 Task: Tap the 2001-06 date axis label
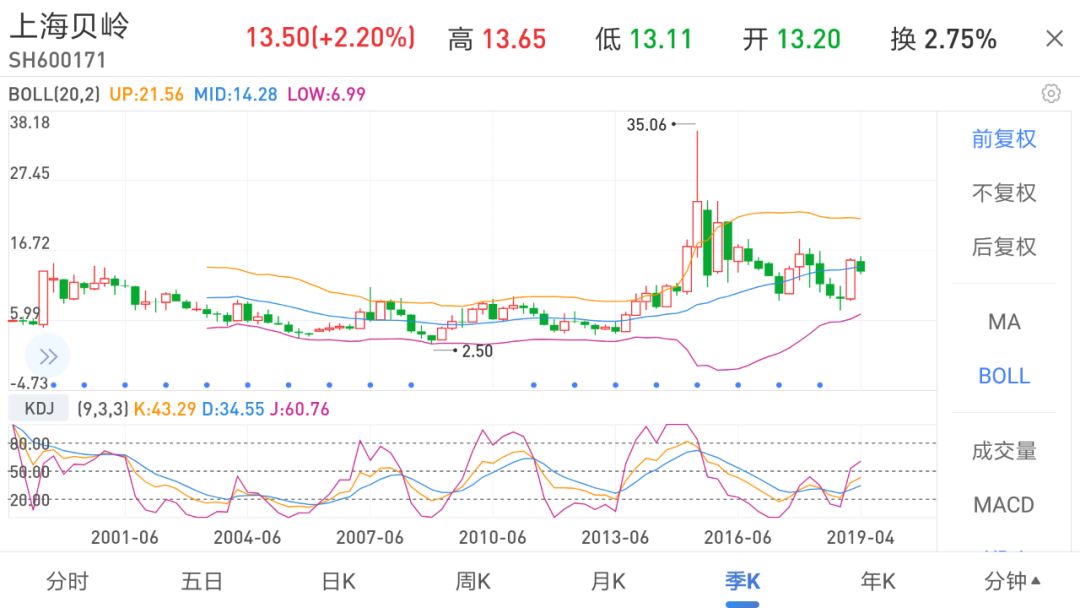click(x=125, y=538)
